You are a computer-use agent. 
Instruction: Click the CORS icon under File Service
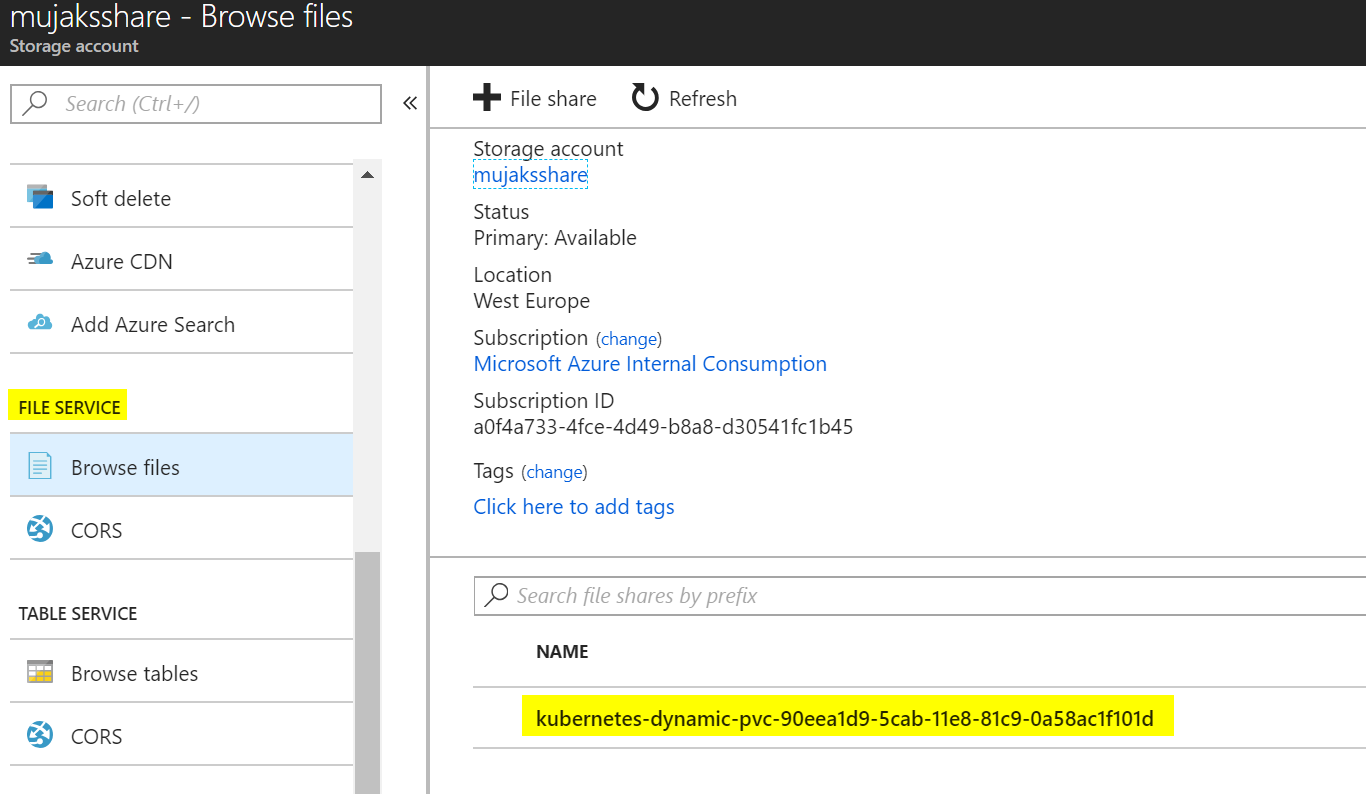coord(40,529)
